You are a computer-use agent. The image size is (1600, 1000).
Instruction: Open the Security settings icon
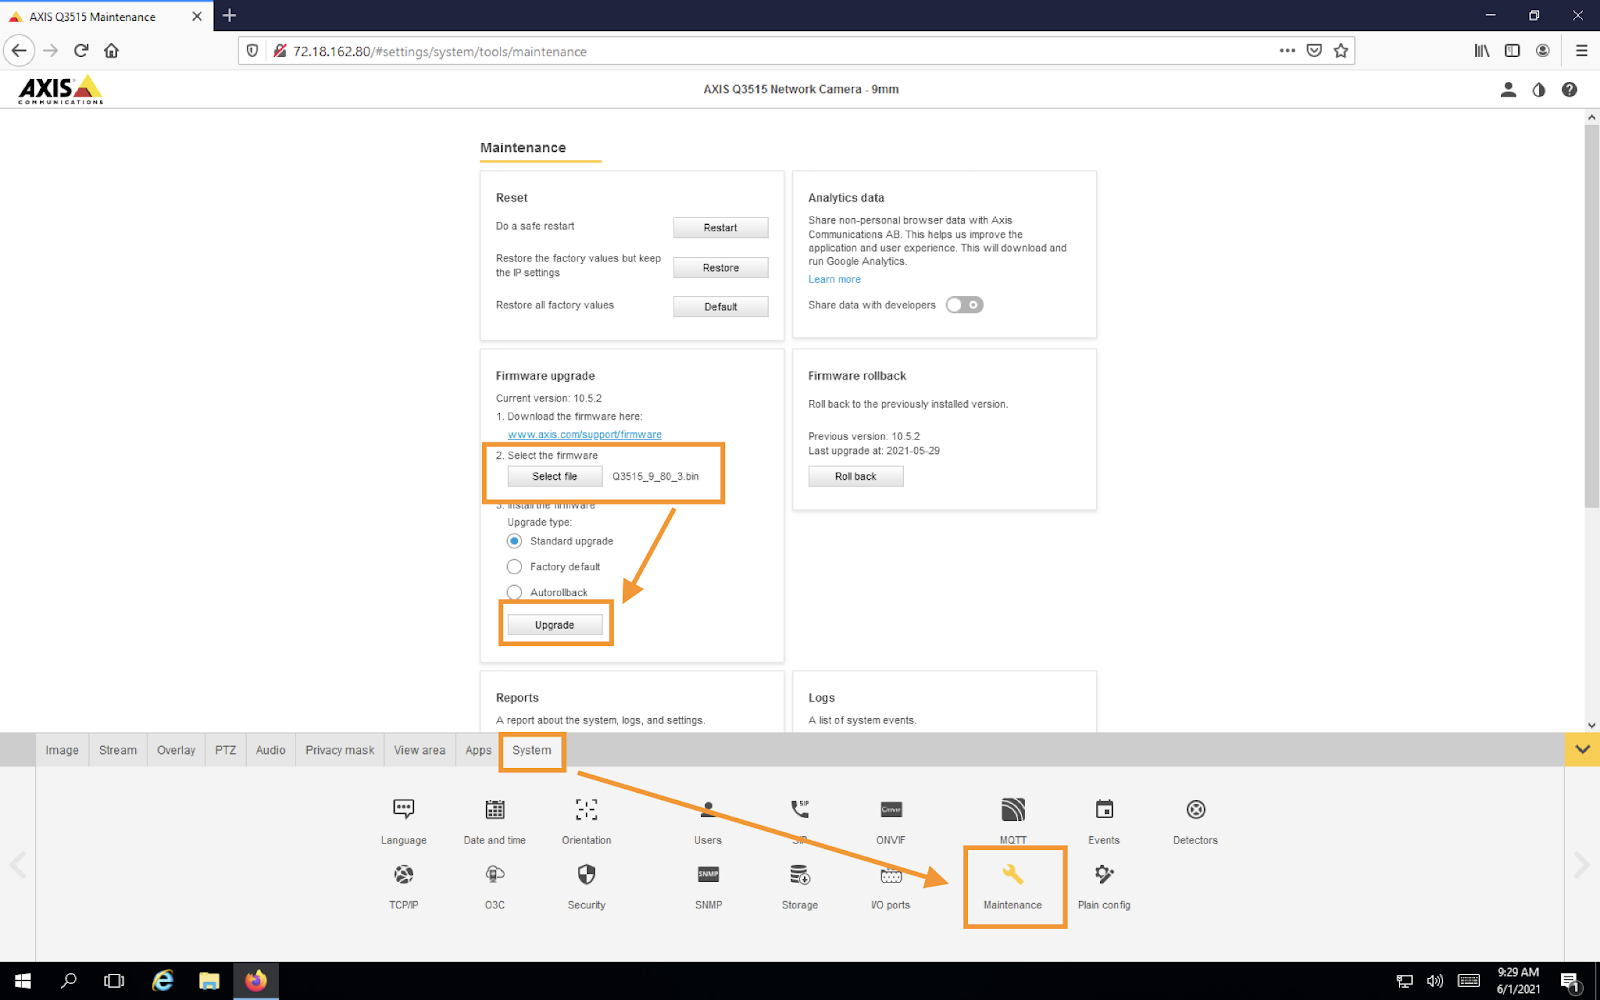585,880
